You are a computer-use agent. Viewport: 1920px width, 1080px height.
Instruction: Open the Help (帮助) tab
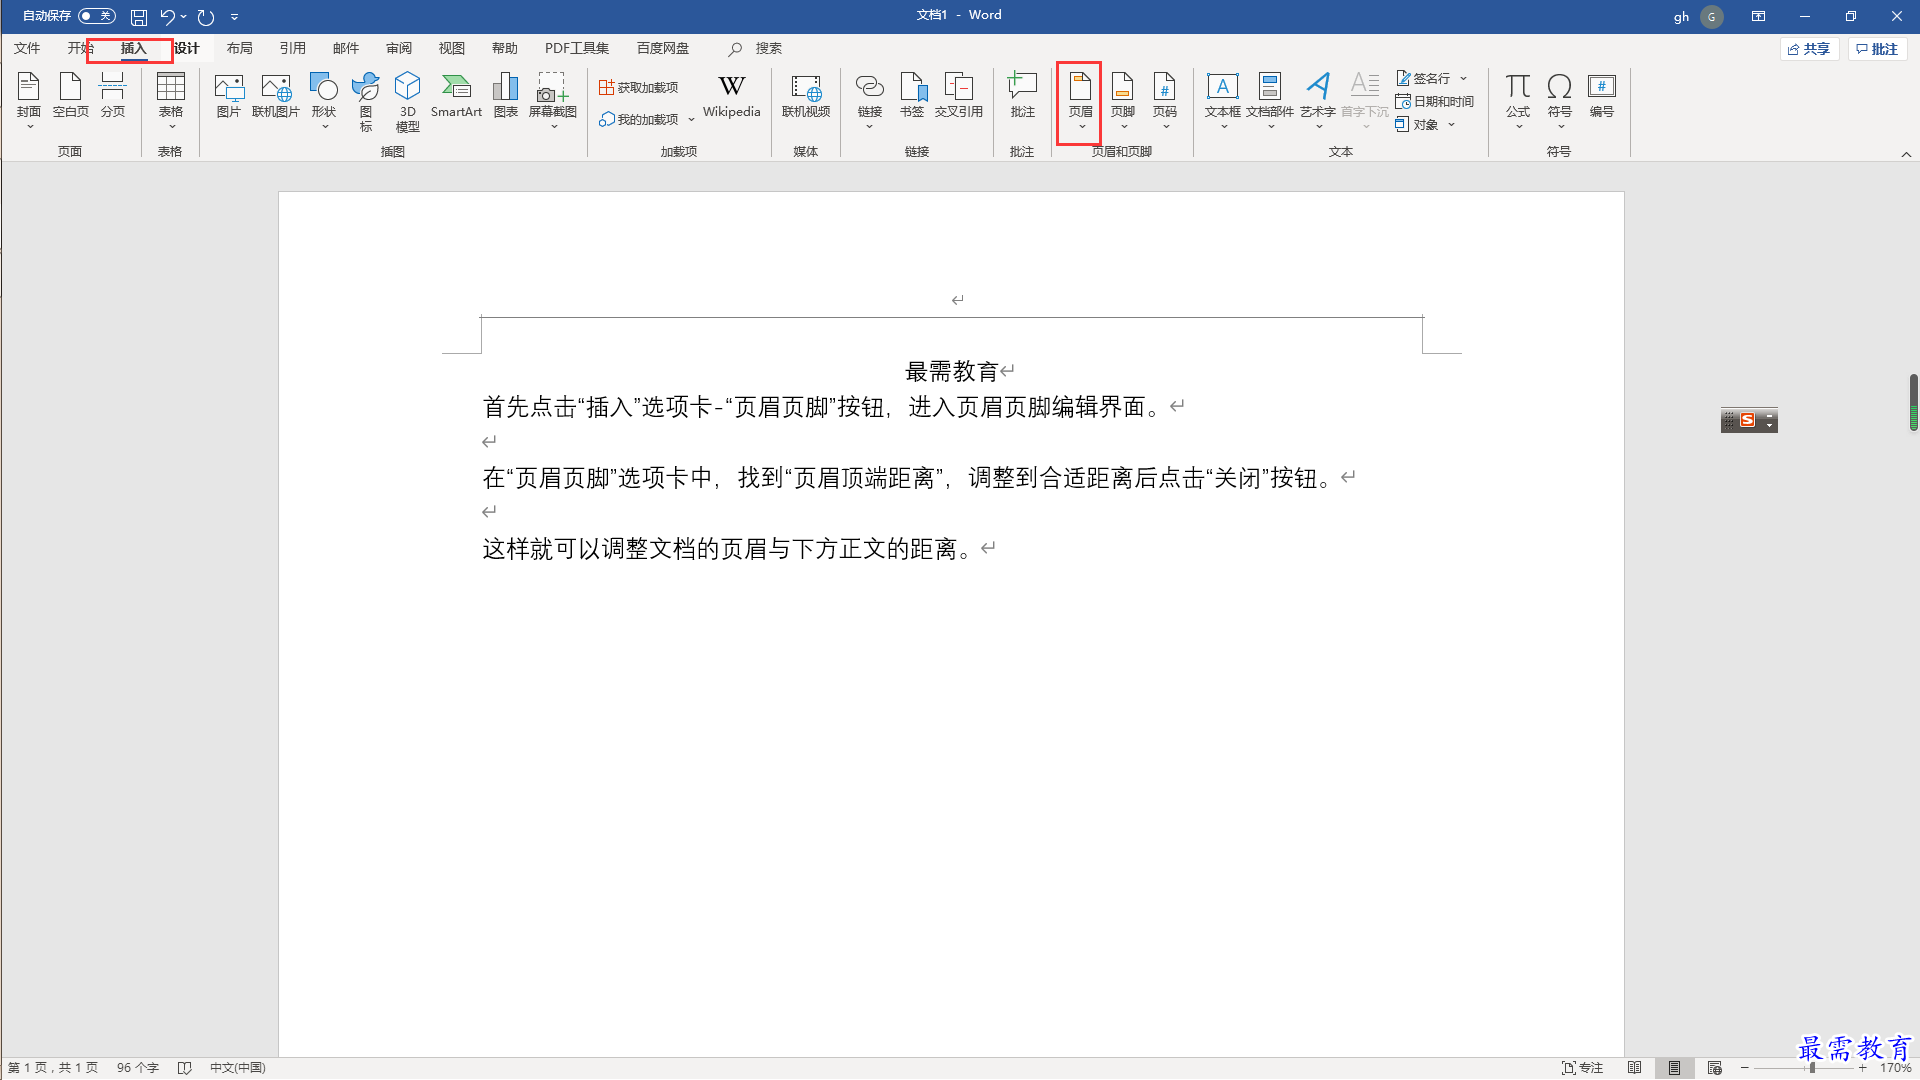click(505, 48)
